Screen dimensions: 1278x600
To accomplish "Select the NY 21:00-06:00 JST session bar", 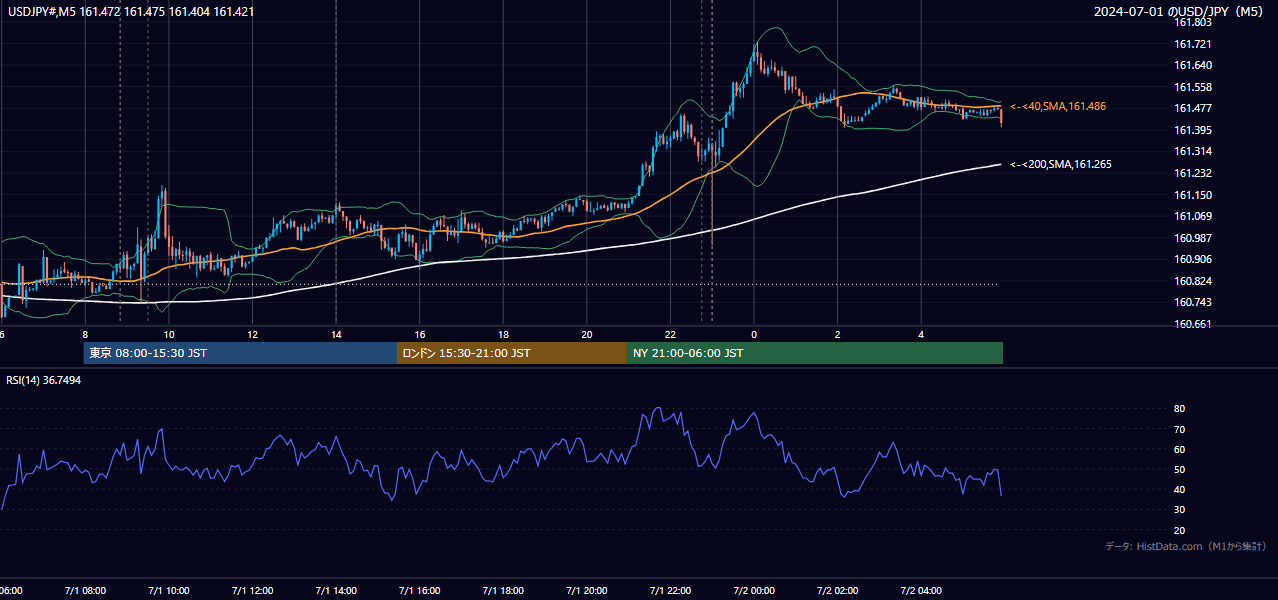I will point(815,353).
